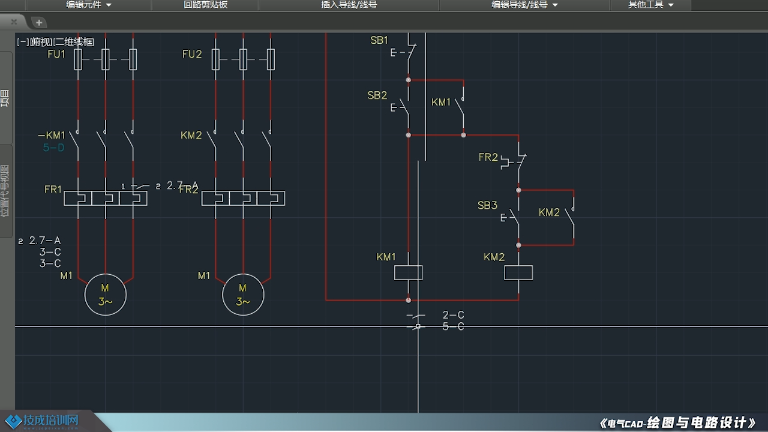The width and height of the screenshot is (768, 432).
Task: Select the left motor M 3~ symbol
Action: (105, 295)
